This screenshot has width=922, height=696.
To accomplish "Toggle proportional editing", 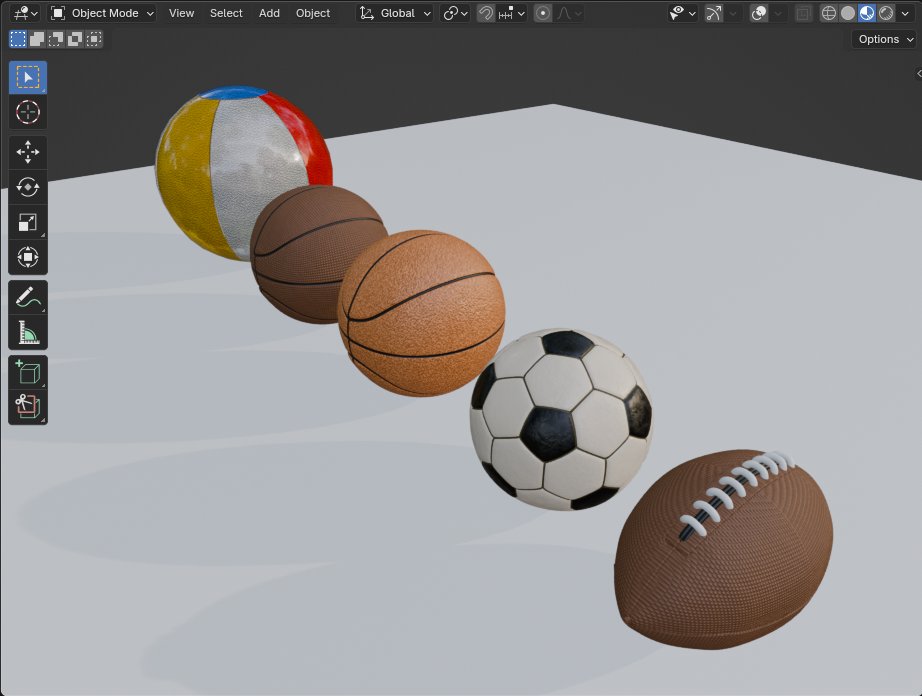I will point(543,13).
